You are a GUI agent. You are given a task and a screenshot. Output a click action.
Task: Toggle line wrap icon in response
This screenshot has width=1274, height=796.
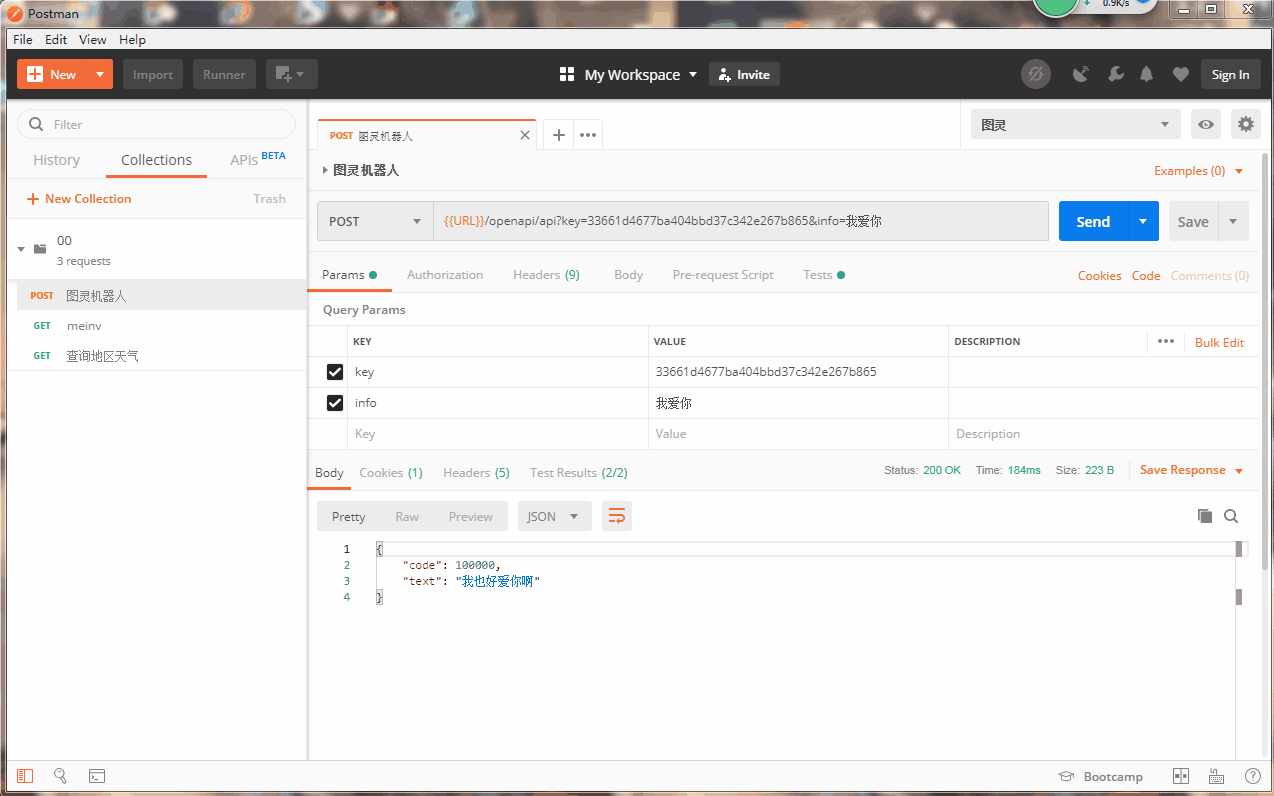pyautogui.click(x=617, y=516)
